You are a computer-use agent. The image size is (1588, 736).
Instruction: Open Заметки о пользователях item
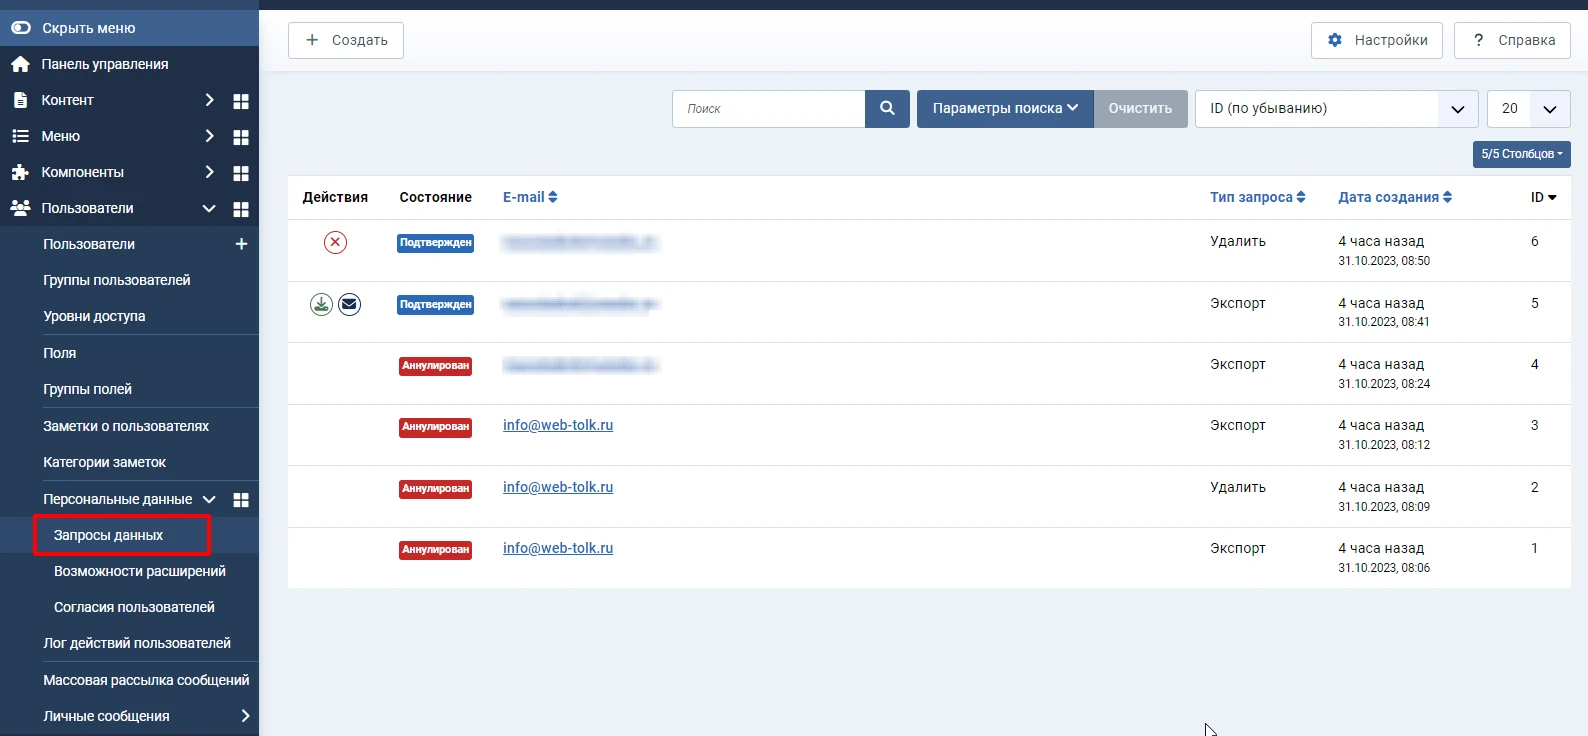coord(126,426)
